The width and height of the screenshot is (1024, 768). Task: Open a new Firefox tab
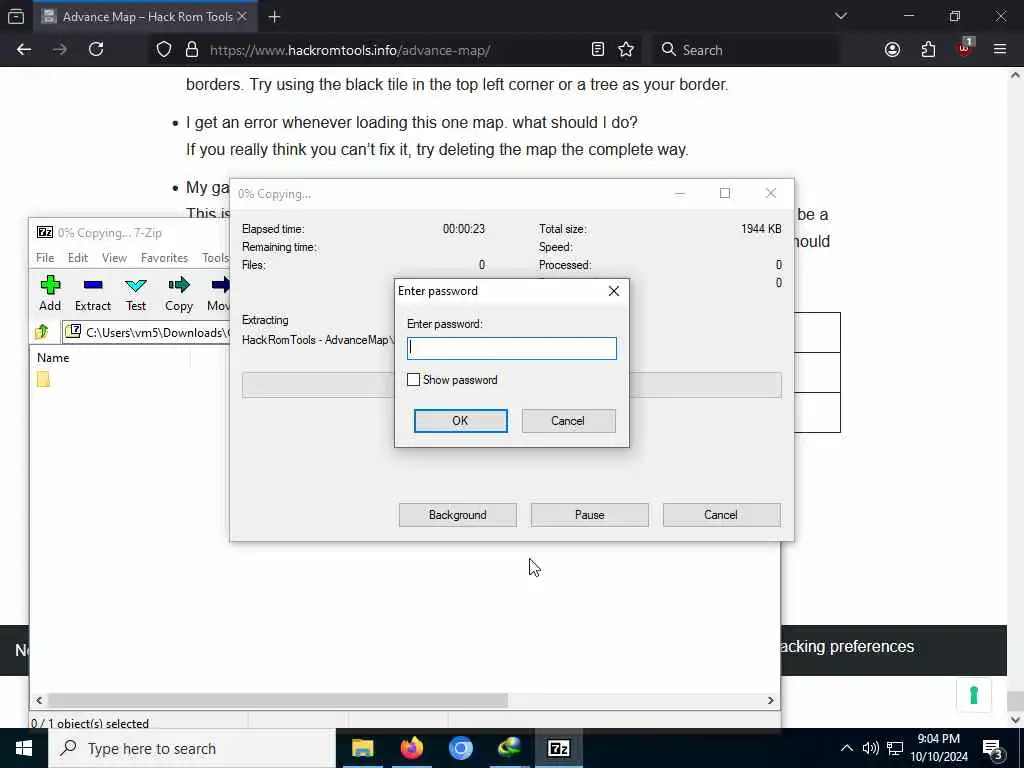pyautogui.click(x=274, y=17)
